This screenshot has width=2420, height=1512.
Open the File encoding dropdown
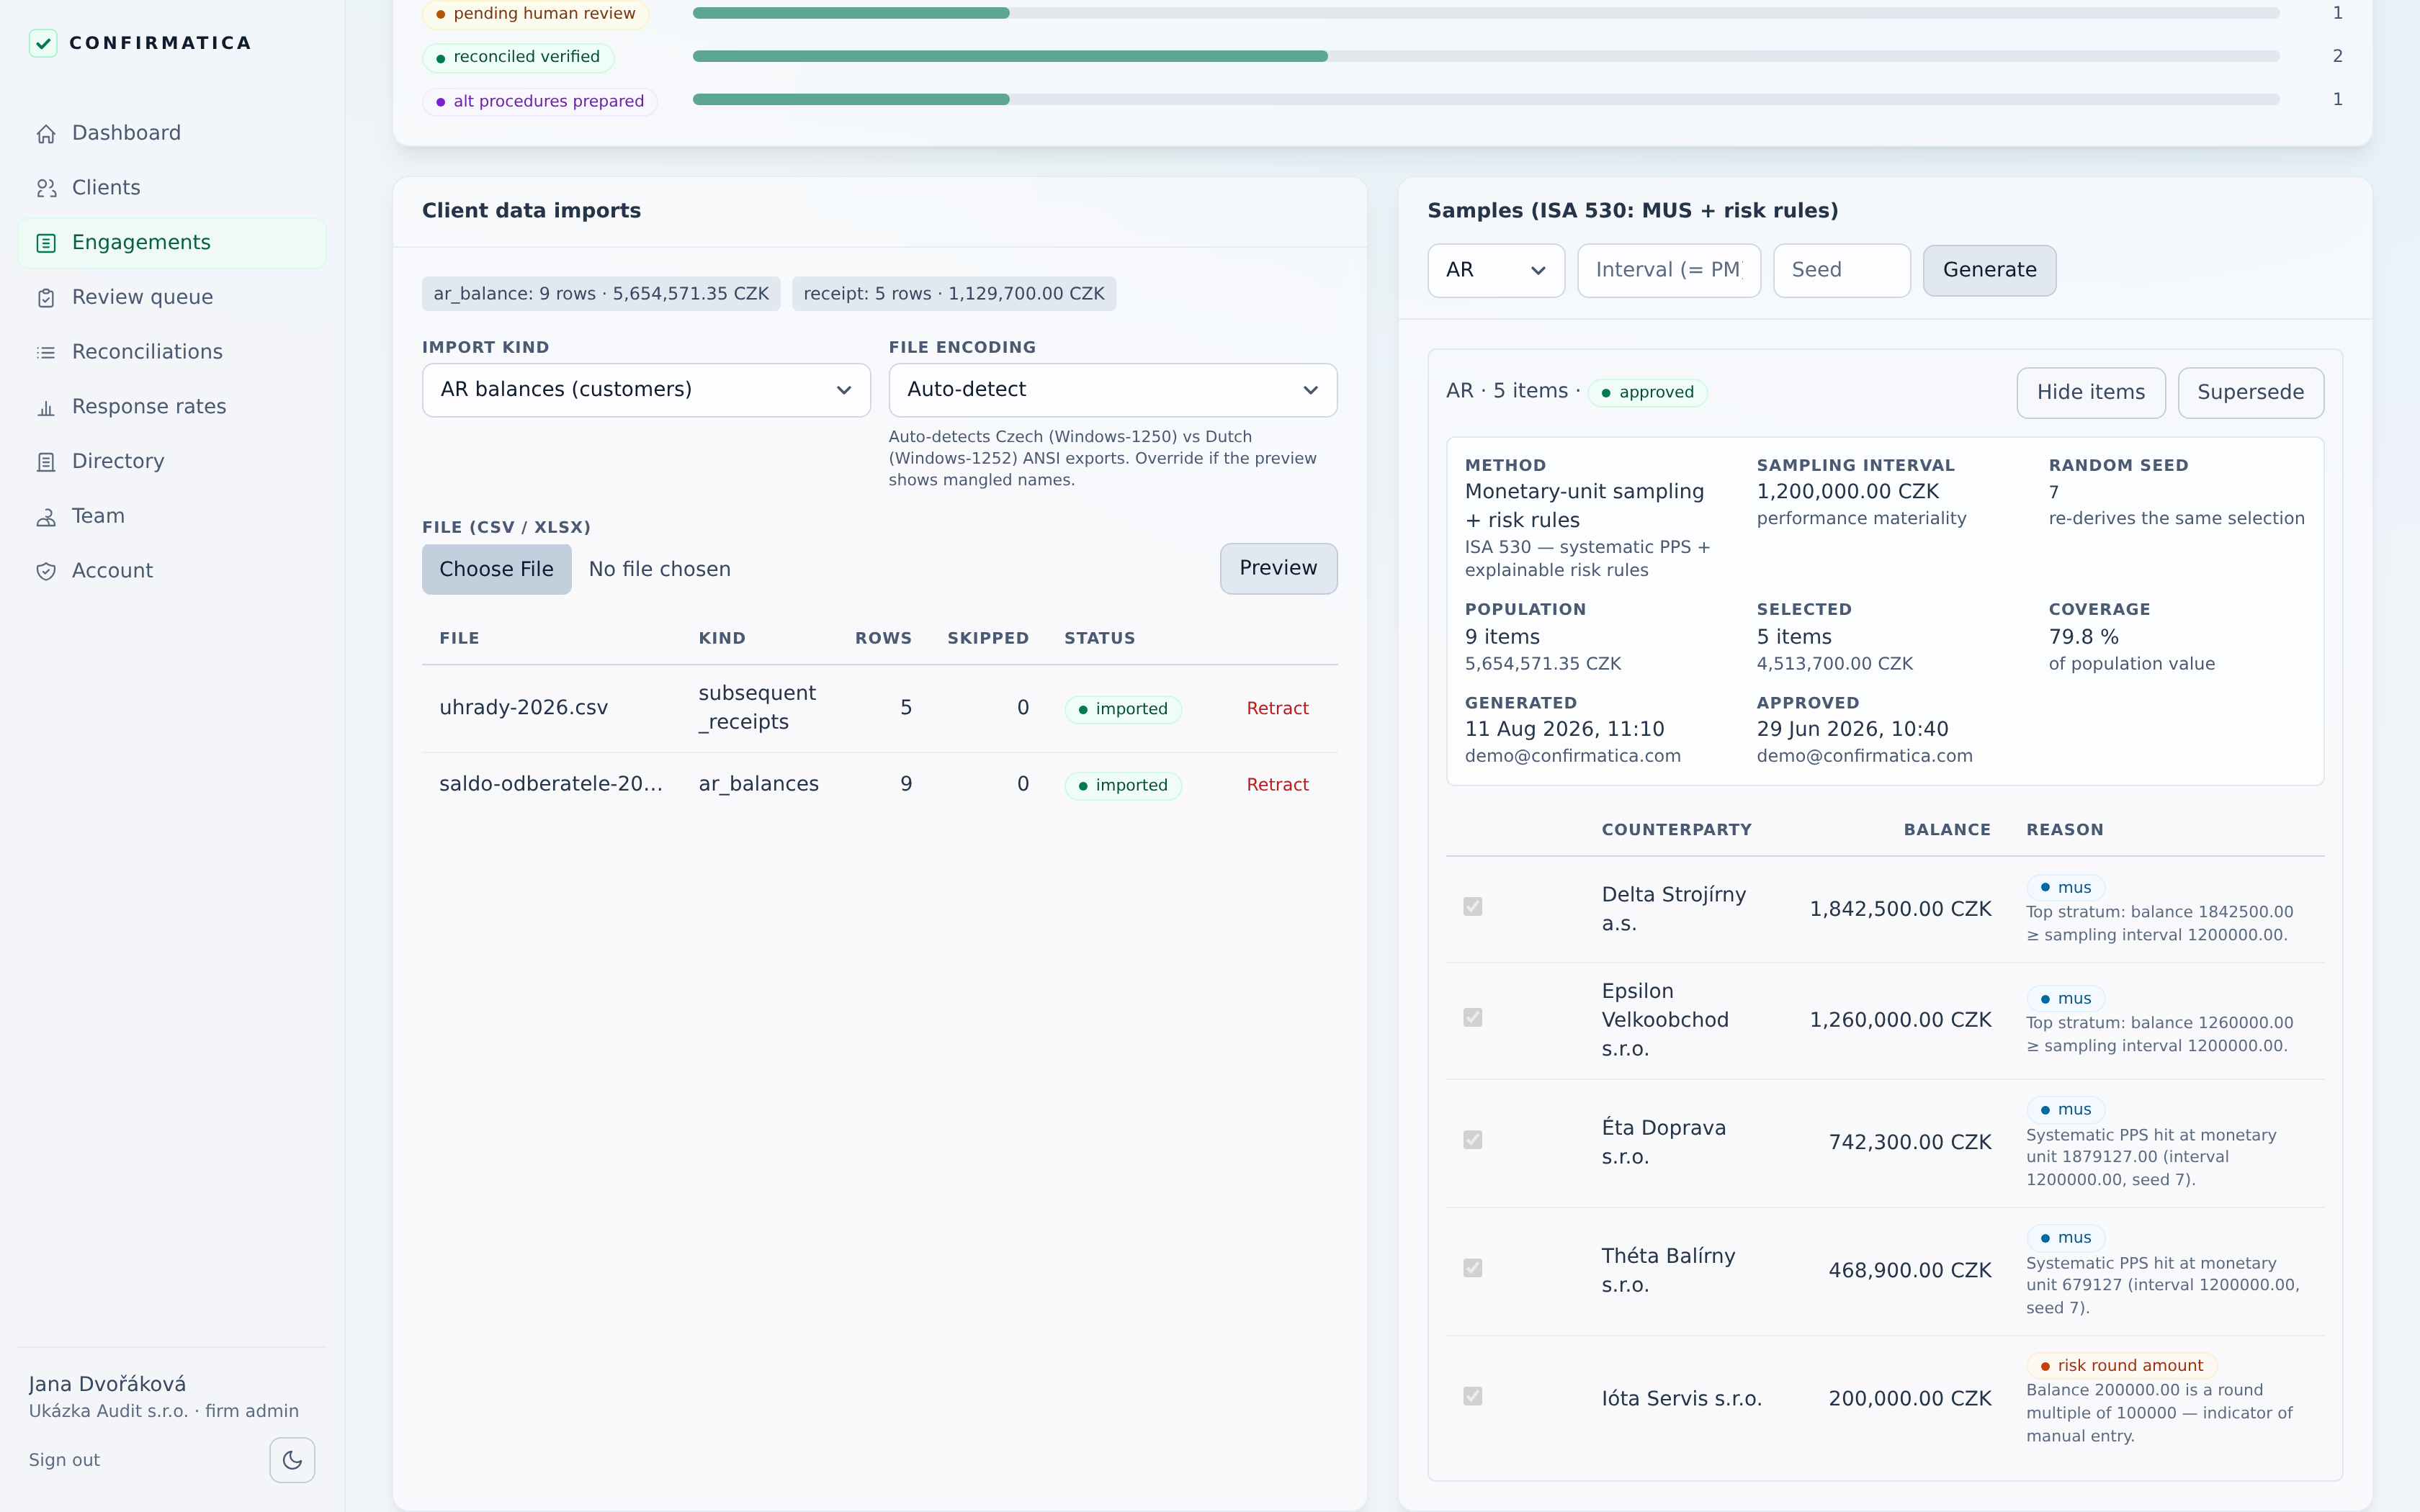1113,390
